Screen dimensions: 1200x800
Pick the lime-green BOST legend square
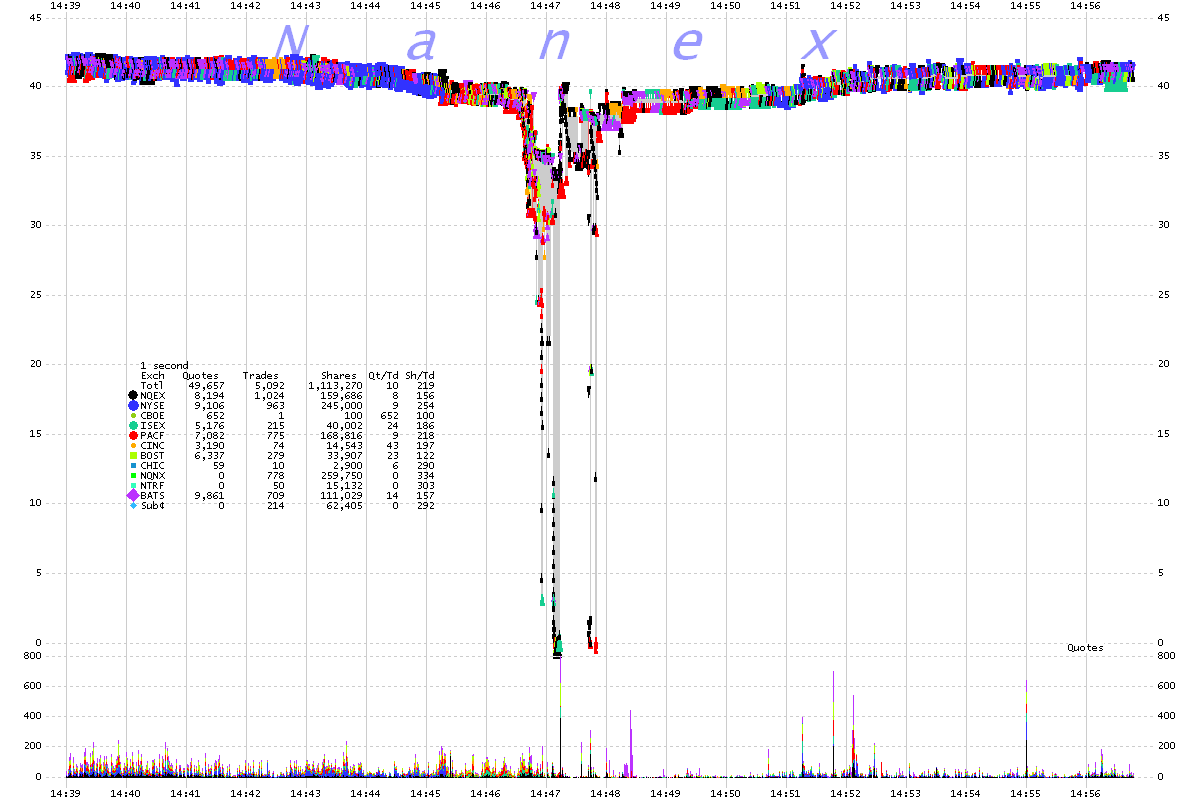click(133, 455)
